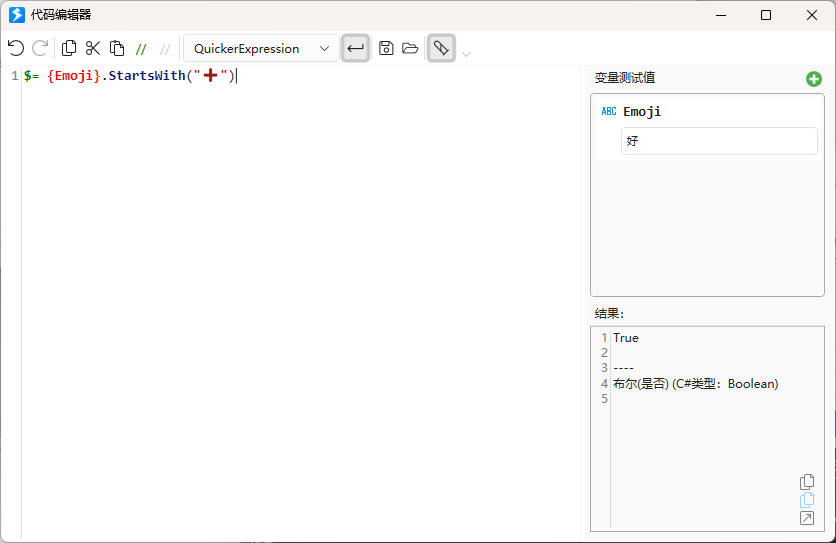
Task: Click the Quicker app icon in title bar
Action: point(17,15)
